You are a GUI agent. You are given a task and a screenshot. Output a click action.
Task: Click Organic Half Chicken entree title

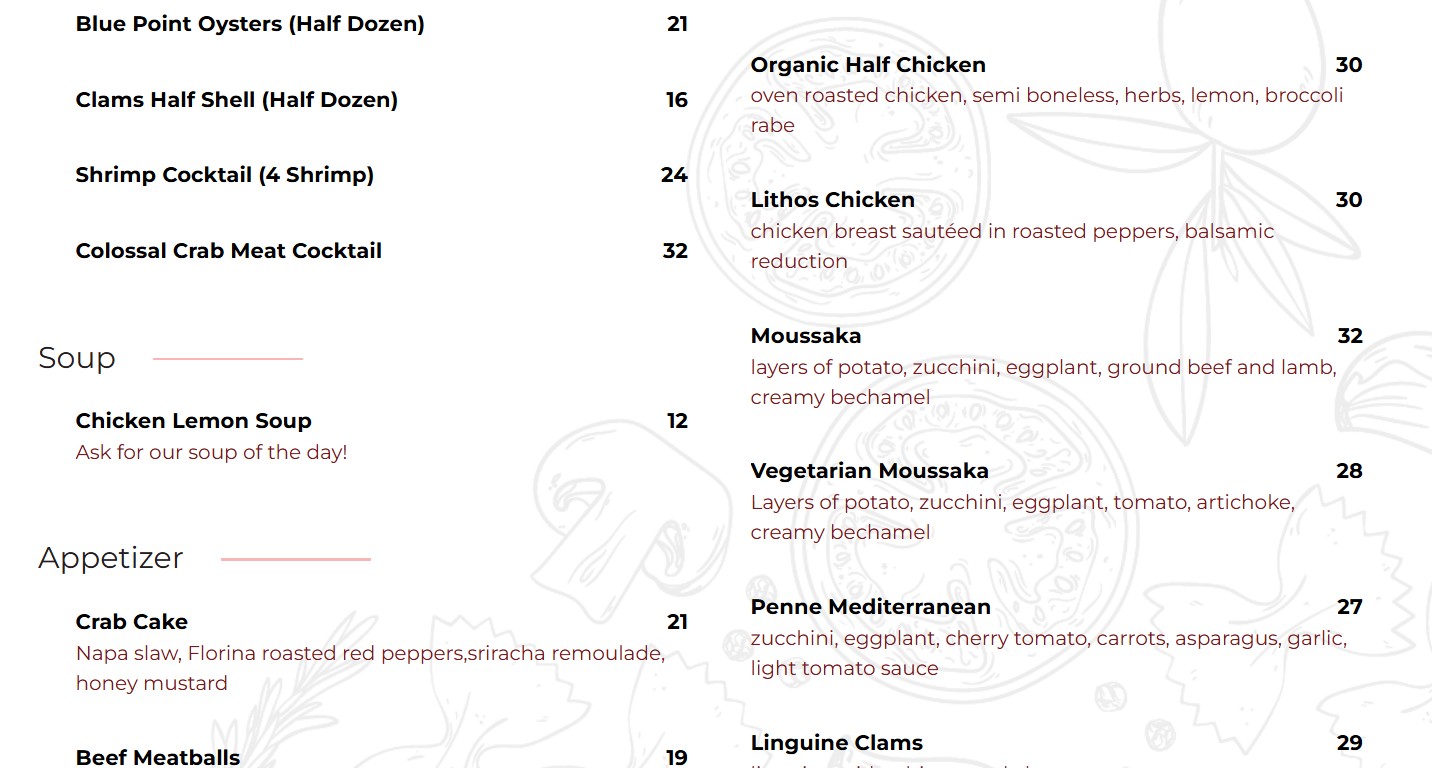868,65
